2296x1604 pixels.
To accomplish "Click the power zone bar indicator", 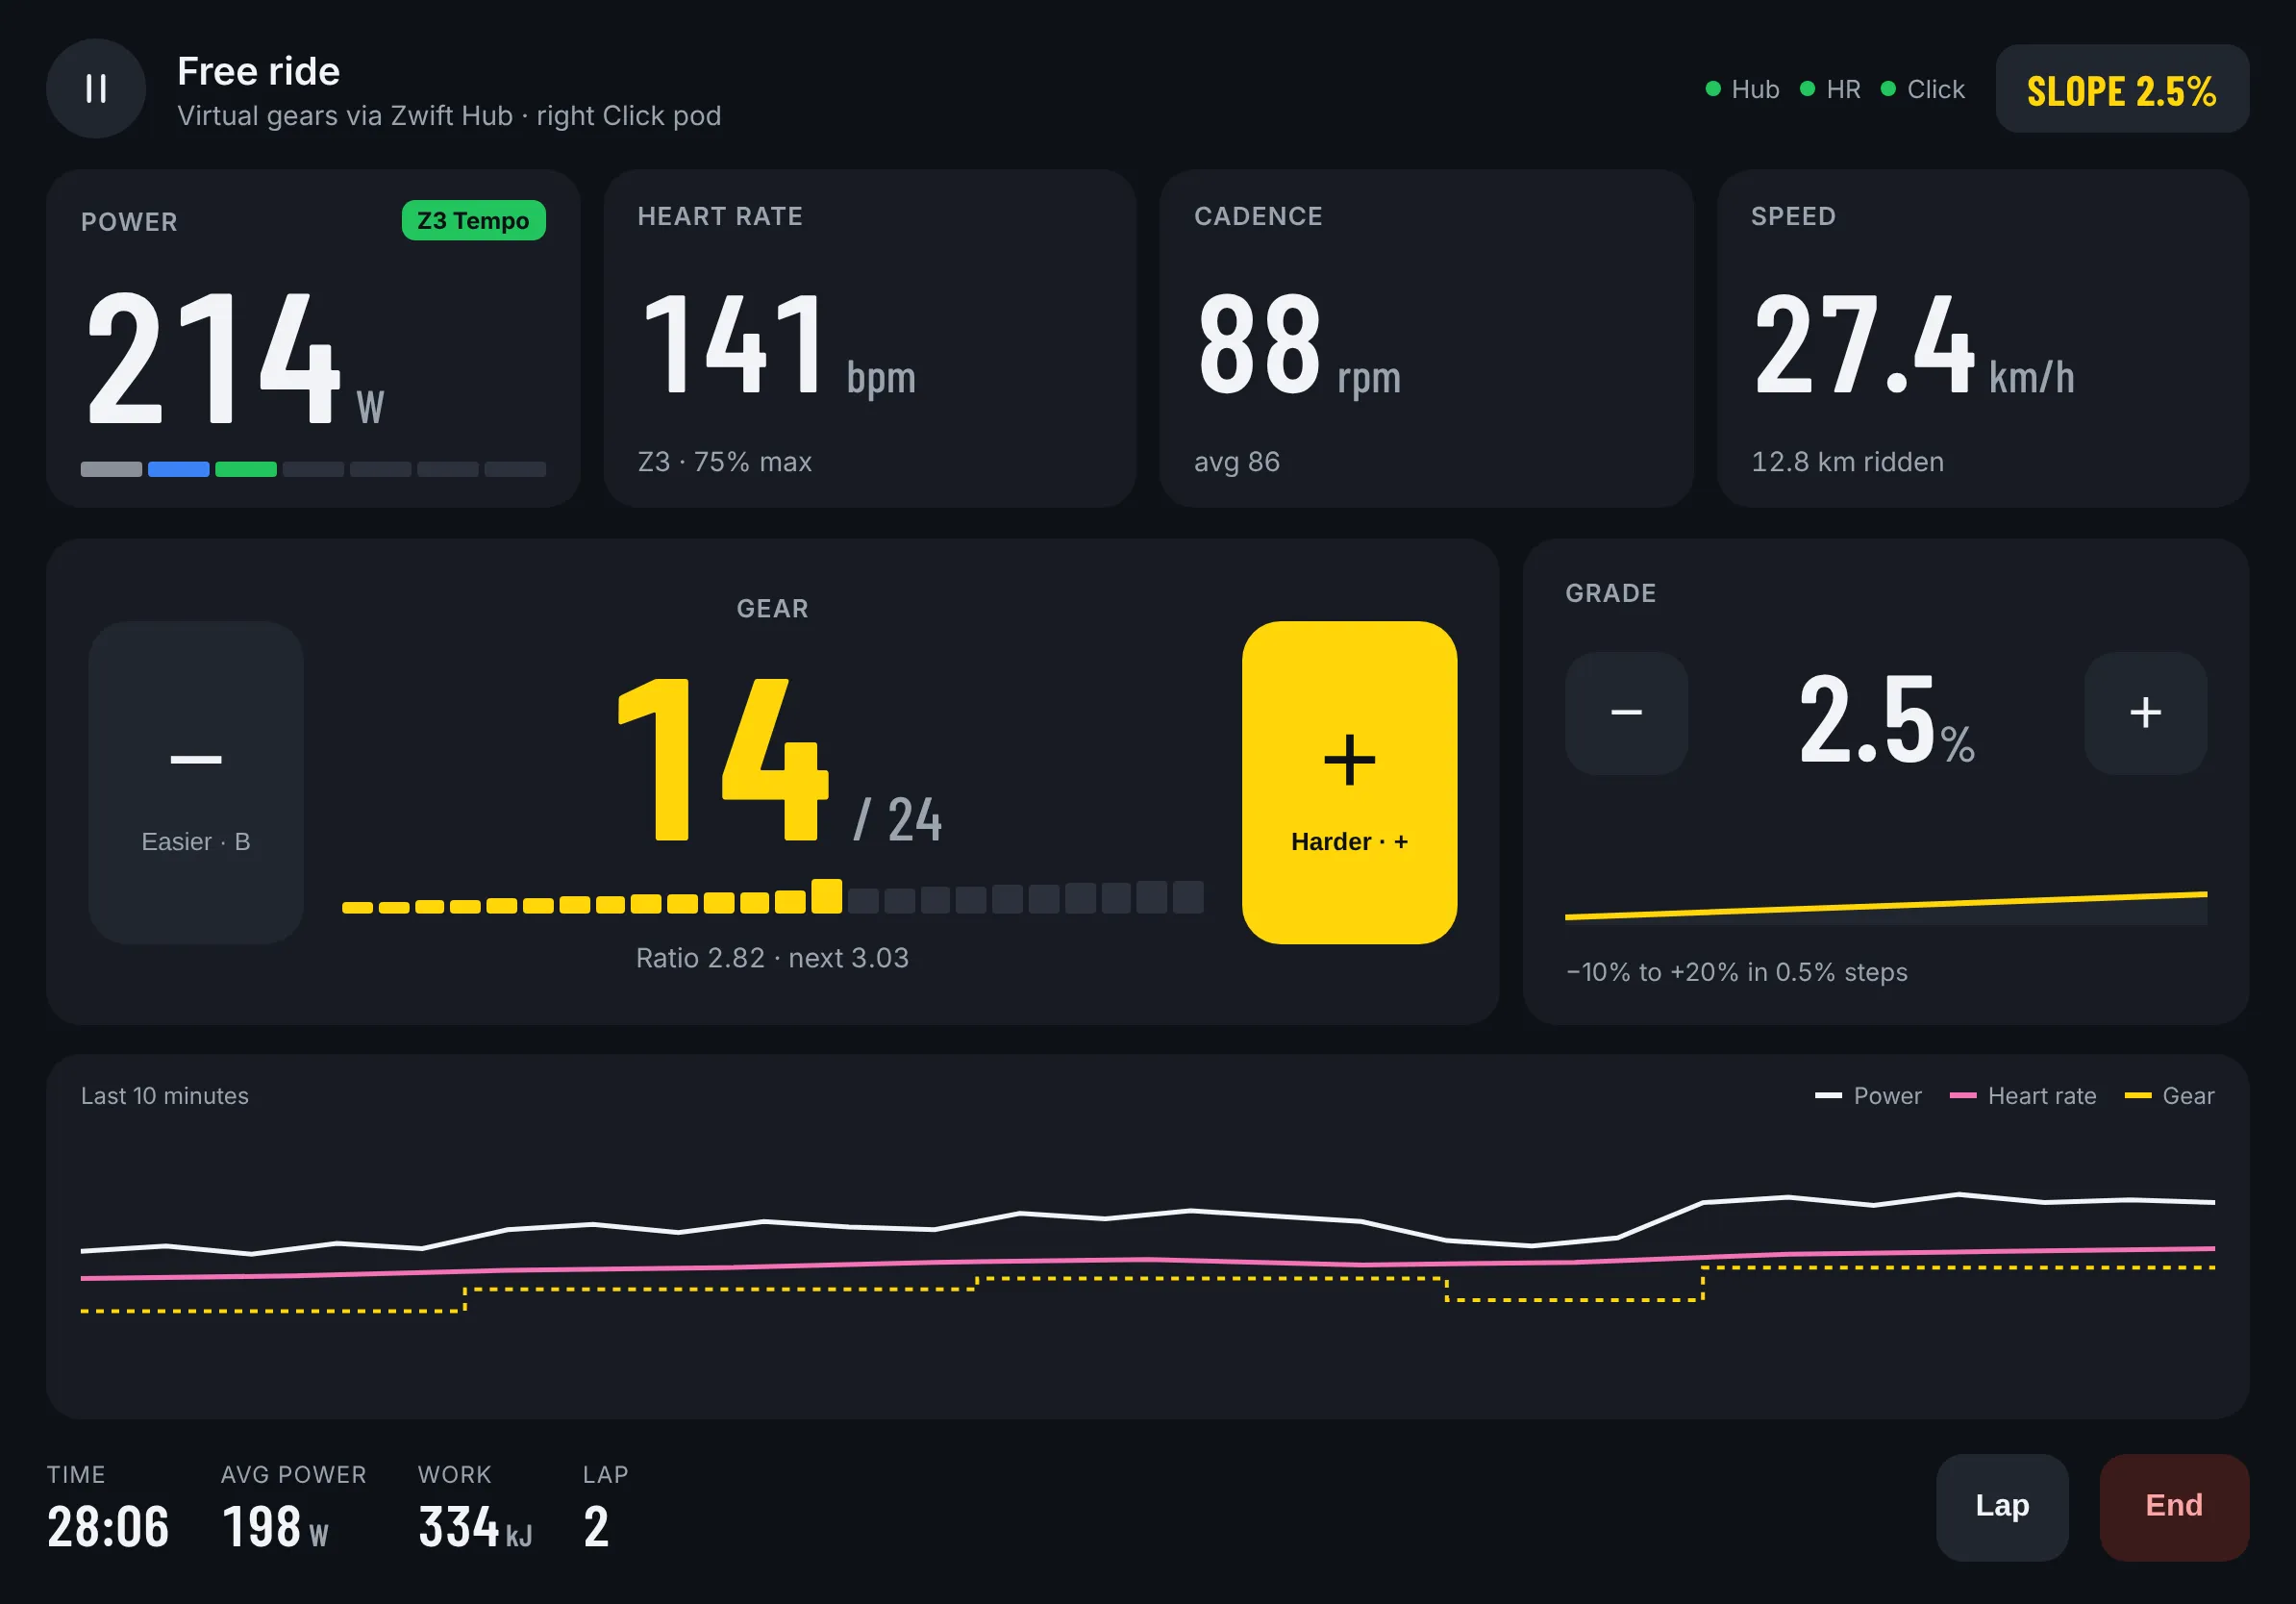I will click(x=313, y=469).
